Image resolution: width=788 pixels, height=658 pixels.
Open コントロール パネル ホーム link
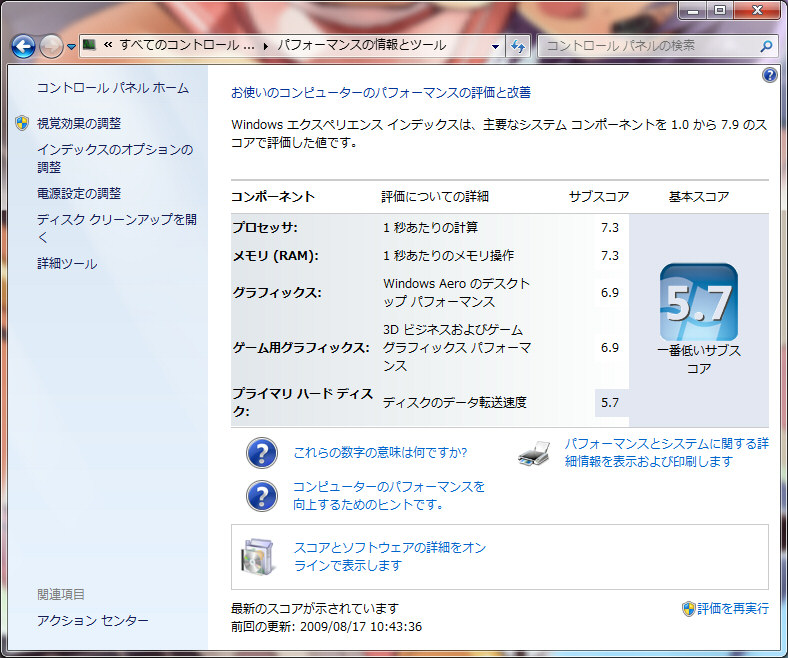[112, 88]
